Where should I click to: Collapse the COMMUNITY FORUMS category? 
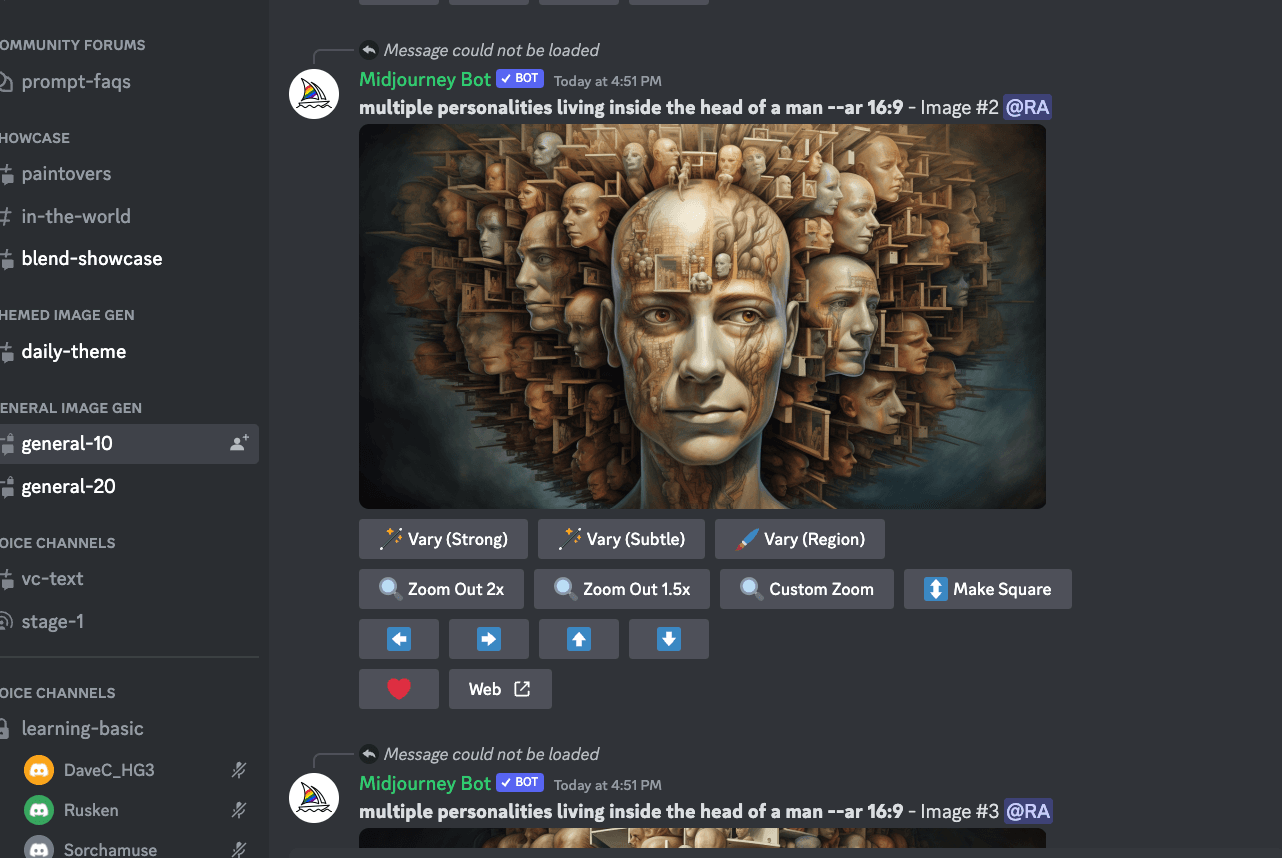pos(72,45)
